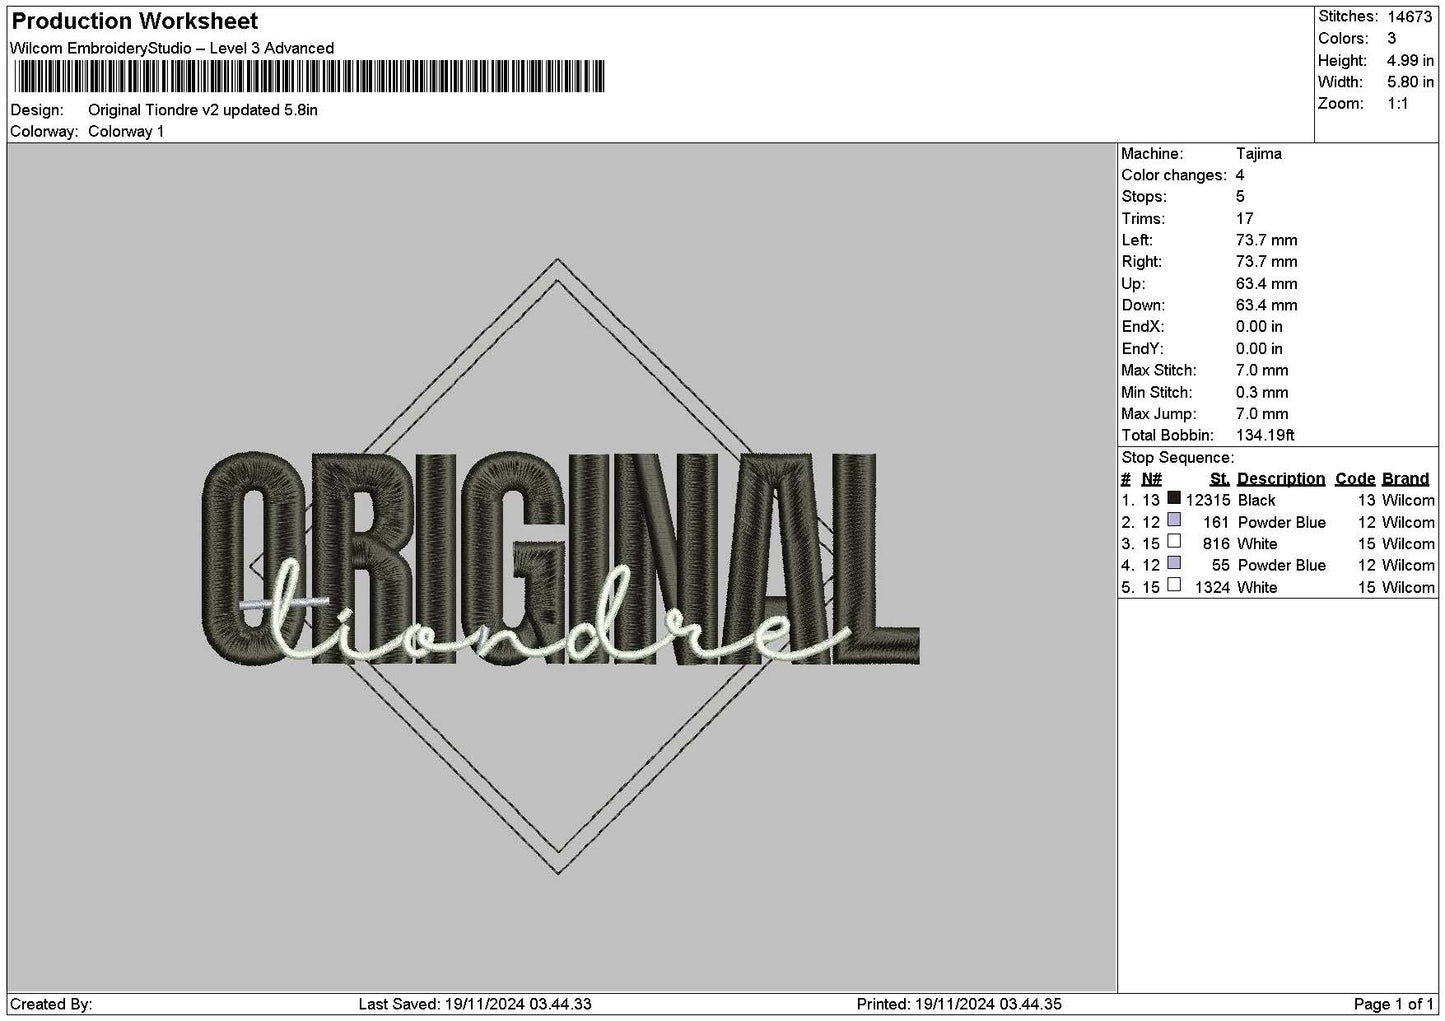Click the Total Bobbin value 134.19ft
The width and height of the screenshot is (1445, 1021).
(x=1265, y=435)
